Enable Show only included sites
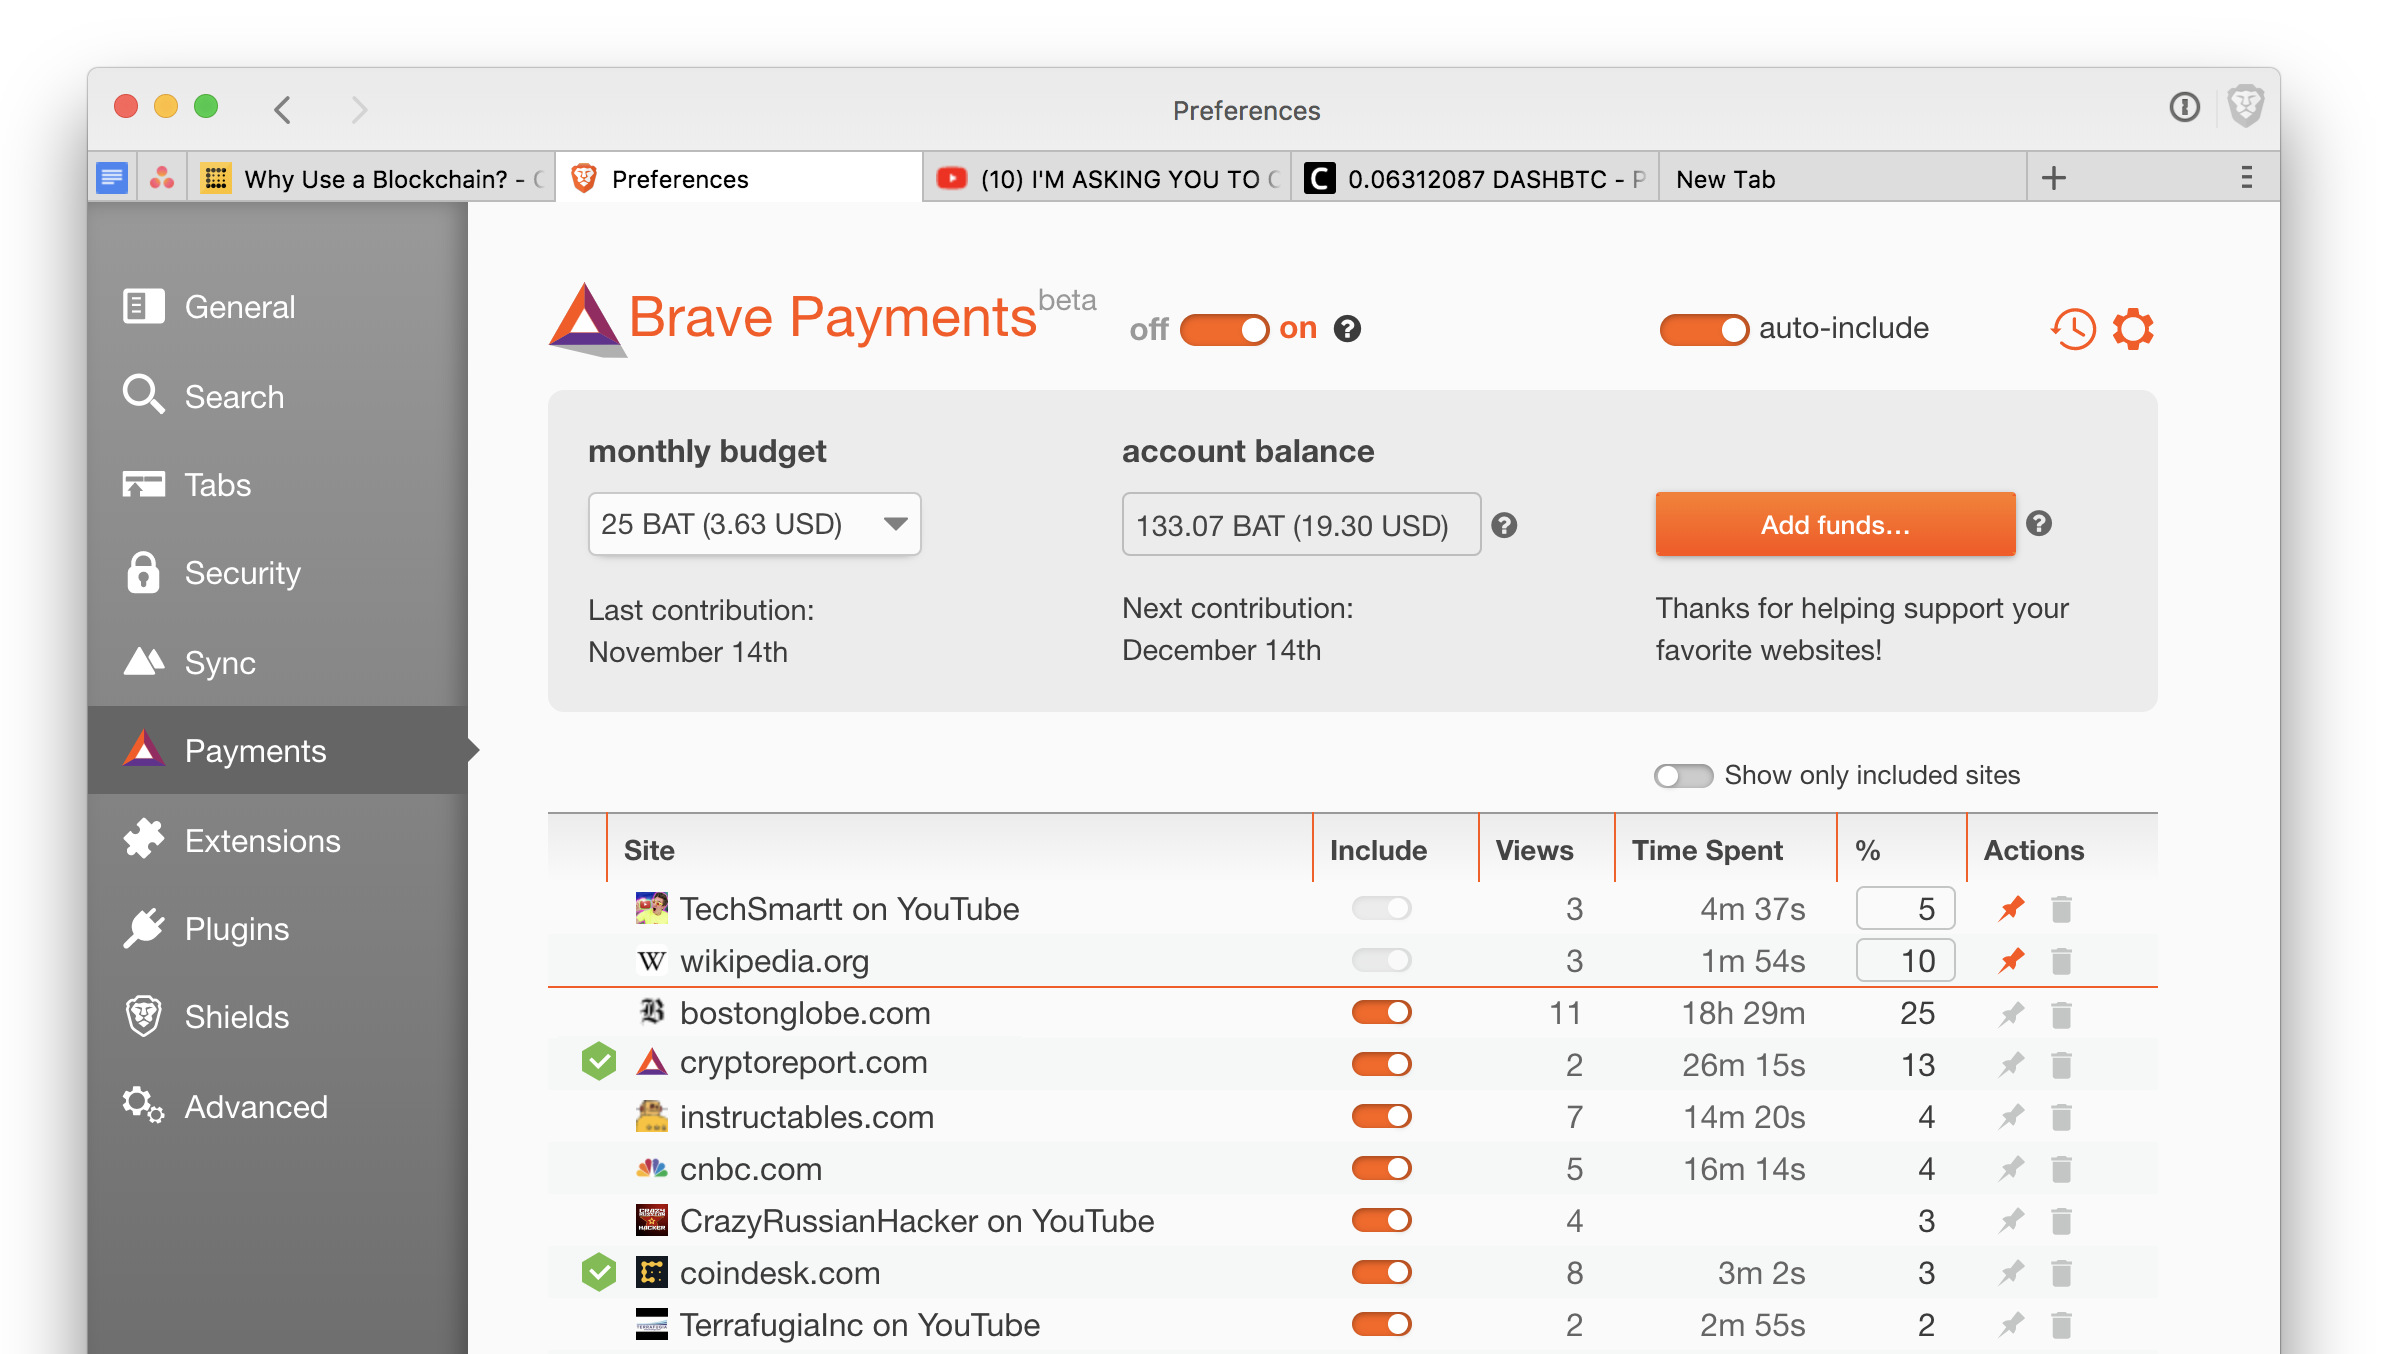 click(1683, 776)
